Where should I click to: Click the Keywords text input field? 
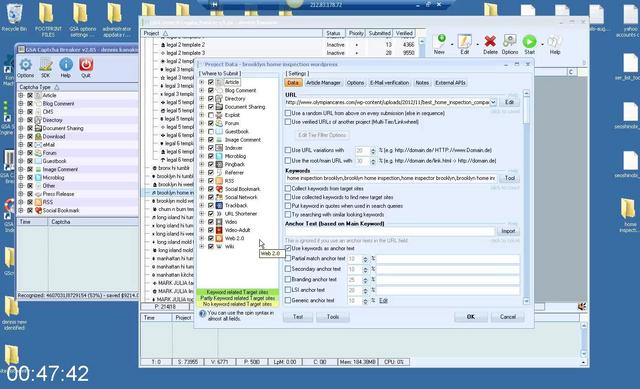391,178
